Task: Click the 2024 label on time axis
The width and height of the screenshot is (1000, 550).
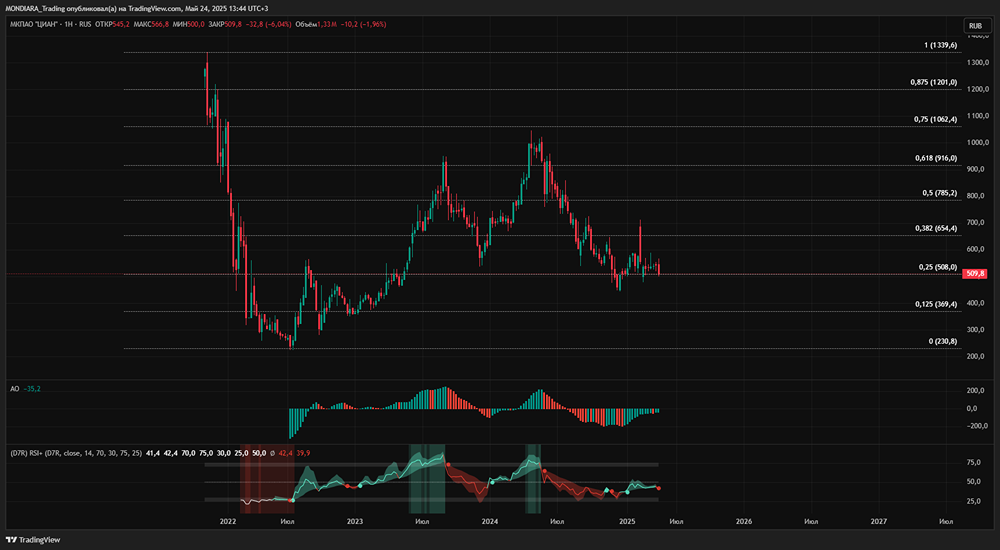Action: pyautogui.click(x=490, y=521)
